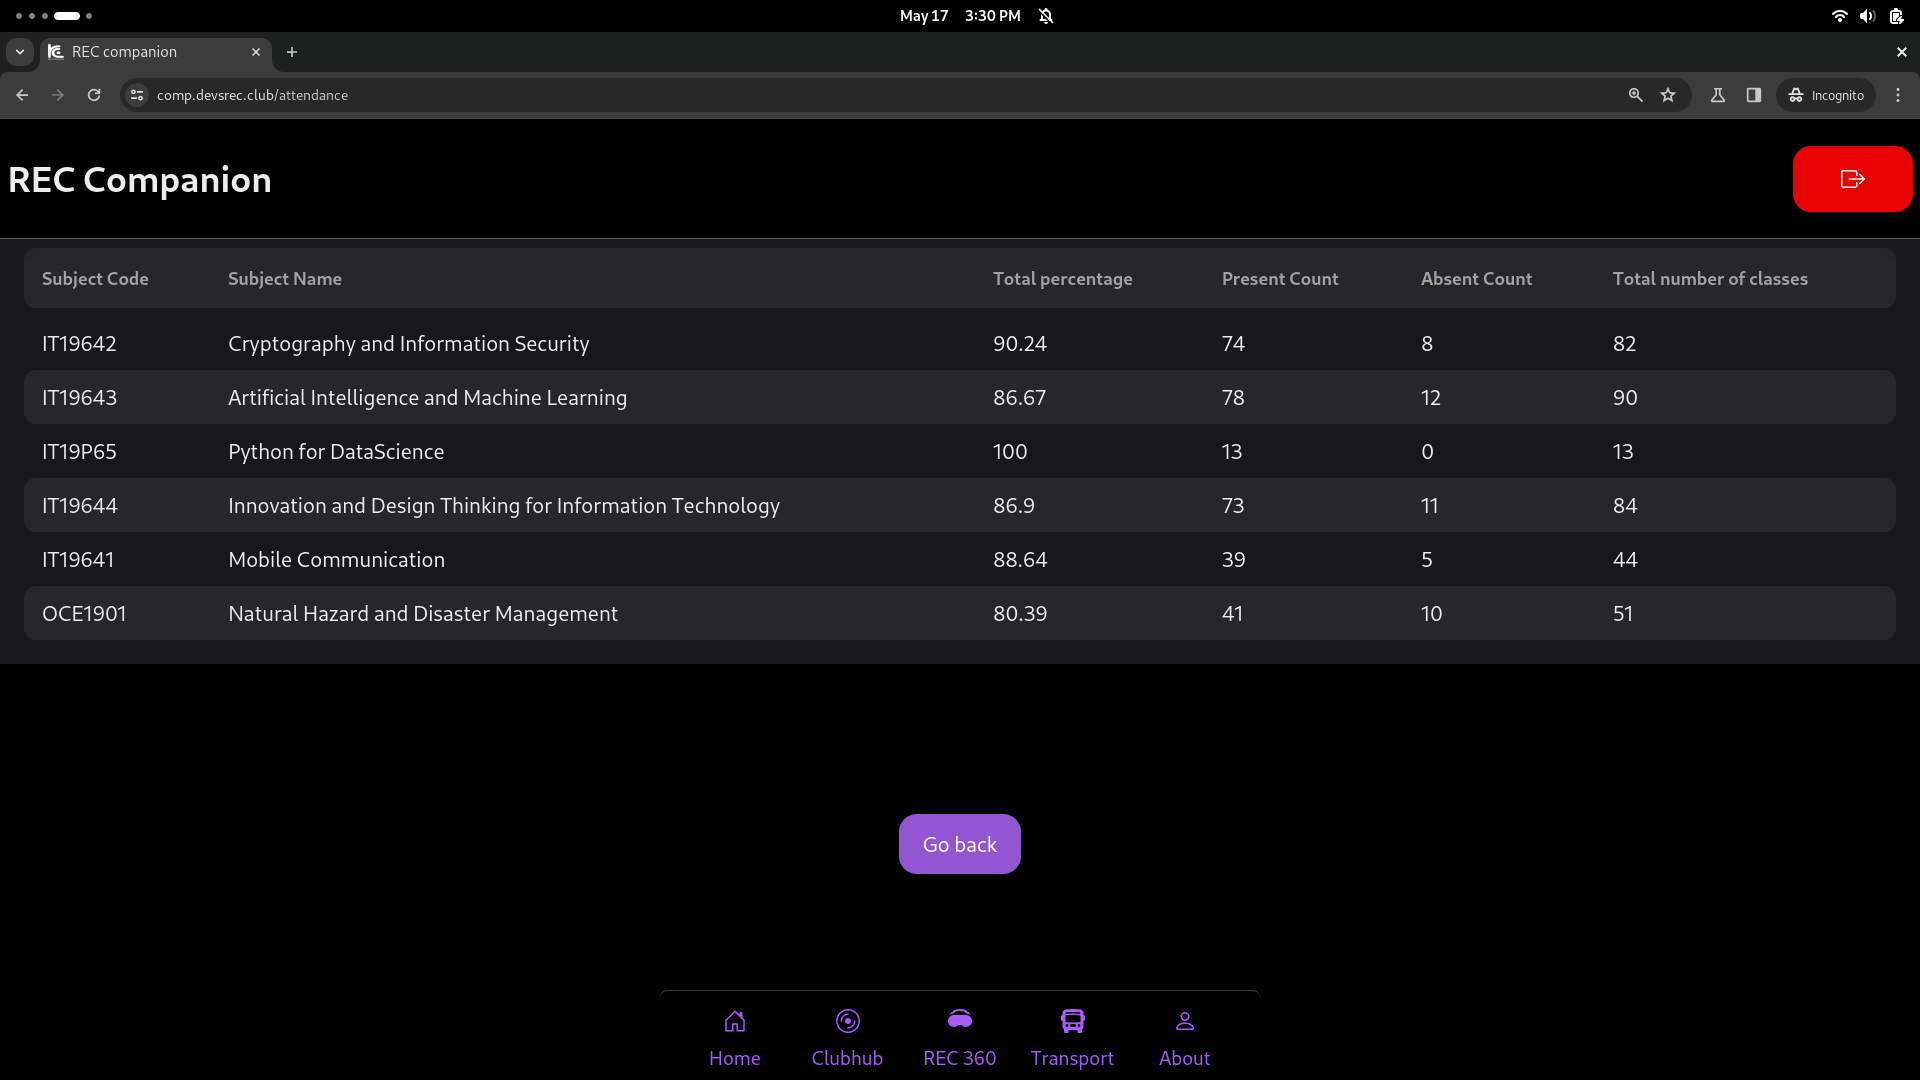This screenshot has height=1080, width=1920.
Task: Select subject code IT19642
Action: click(x=79, y=344)
